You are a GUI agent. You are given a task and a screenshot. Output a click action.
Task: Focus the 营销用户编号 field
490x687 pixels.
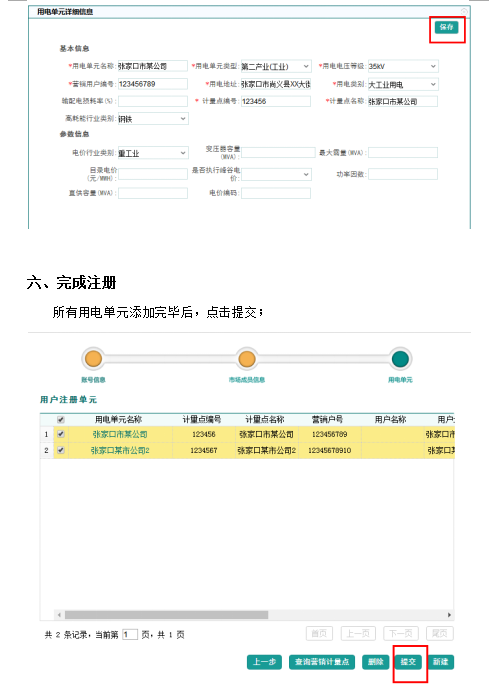153,84
